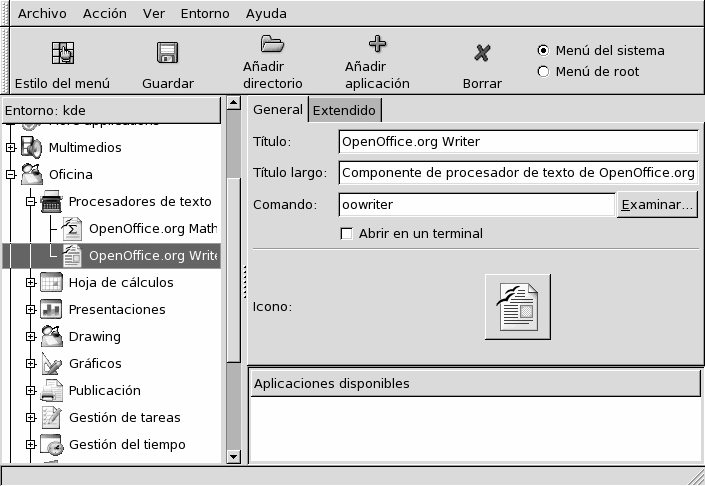705x486 pixels.
Task: Click the window resize grip corner
Action: click(x=696, y=476)
